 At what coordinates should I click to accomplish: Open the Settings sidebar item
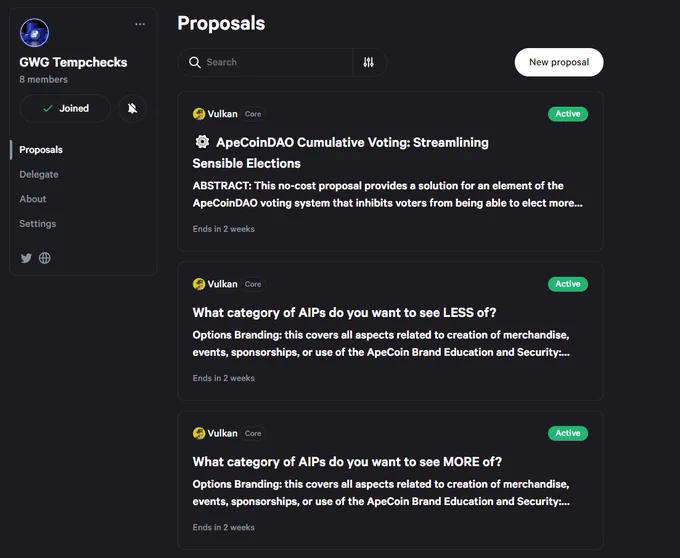(38, 224)
